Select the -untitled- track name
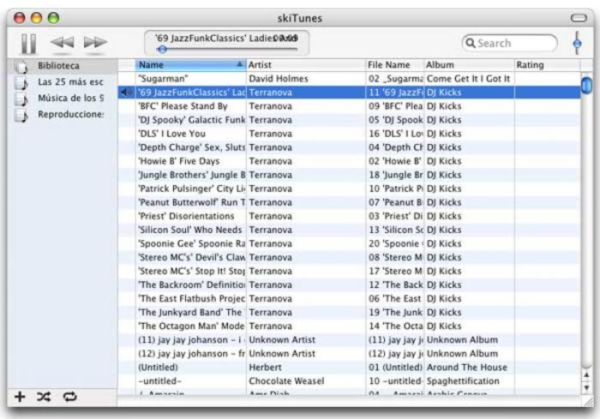The width and height of the screenshot is (600, 419). click(x=160, y=381)
